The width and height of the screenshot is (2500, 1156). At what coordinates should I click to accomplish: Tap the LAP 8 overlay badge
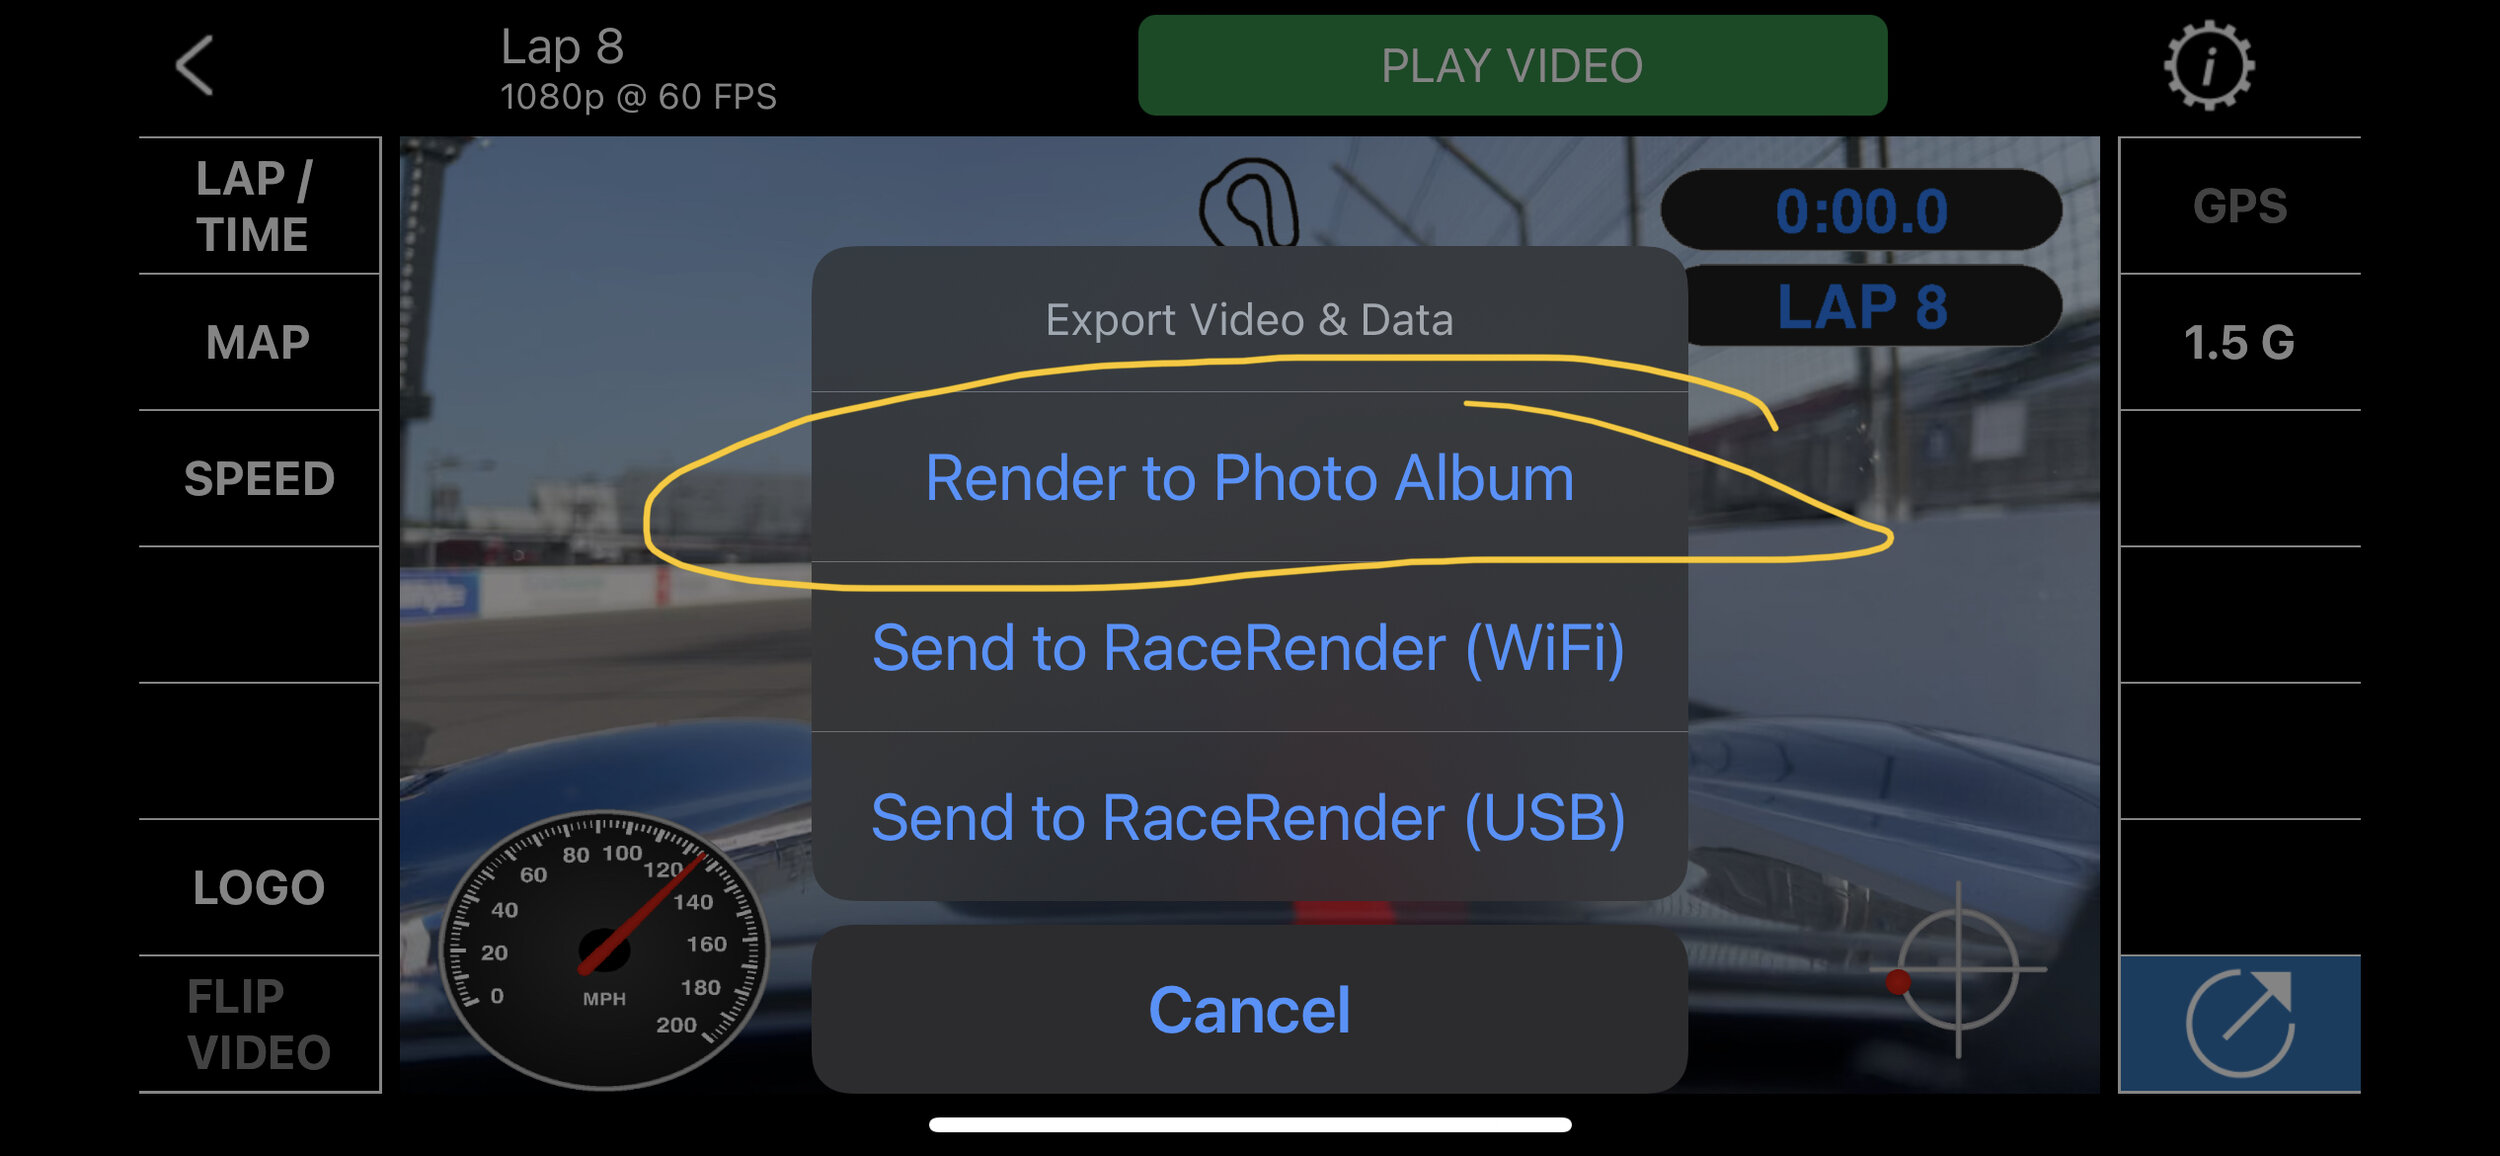1870,306
